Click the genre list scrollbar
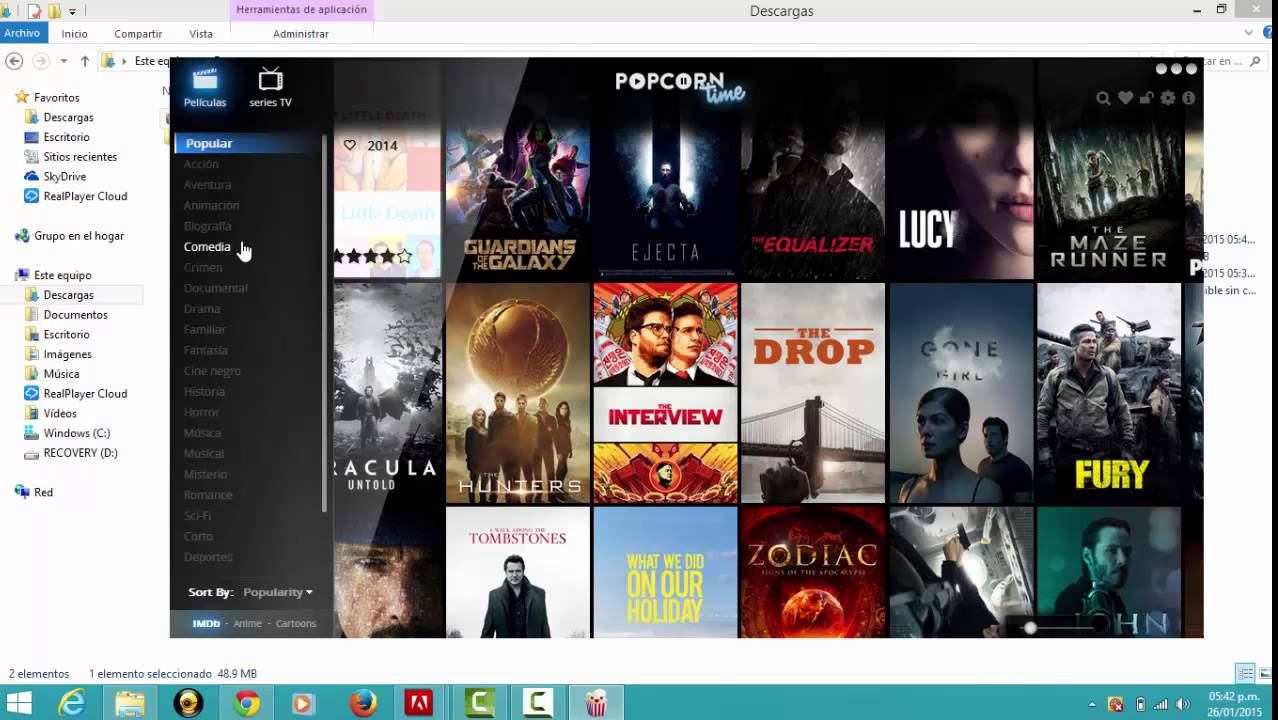This screenshot has height=720, width=1278. [x=324, y=325]
